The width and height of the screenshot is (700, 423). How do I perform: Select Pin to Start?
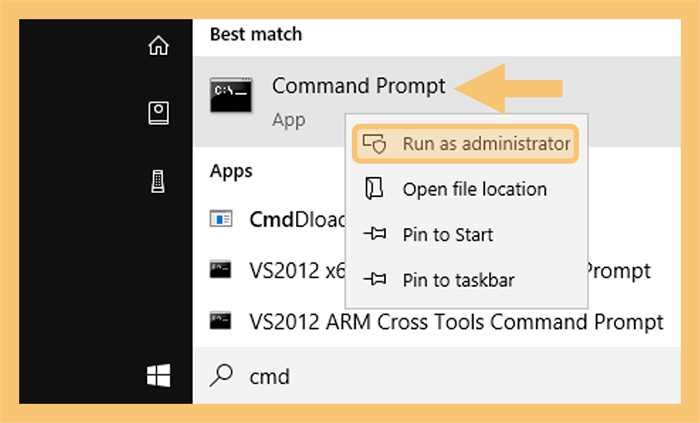pos(467,234)
